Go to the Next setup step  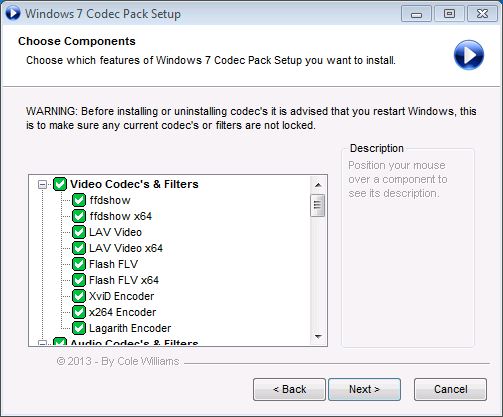tap(364, 389)
